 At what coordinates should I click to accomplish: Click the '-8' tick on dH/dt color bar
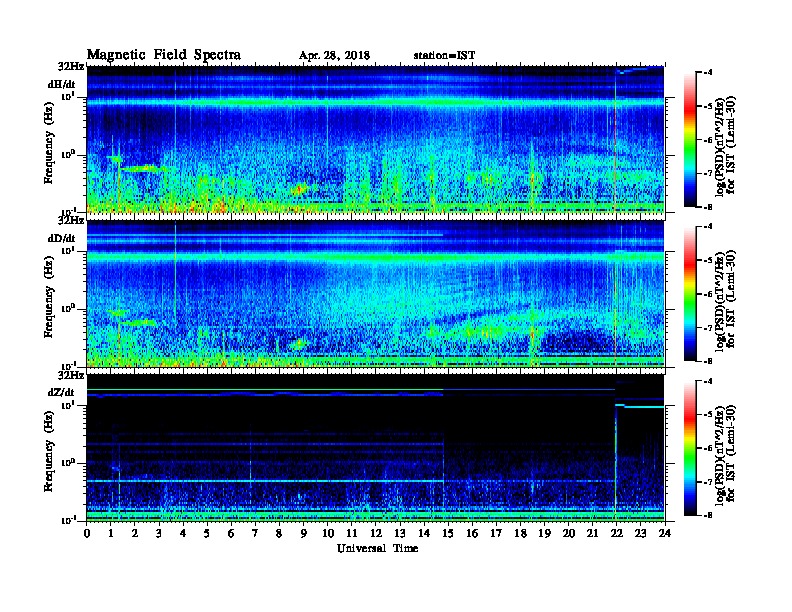click(707, 207)
